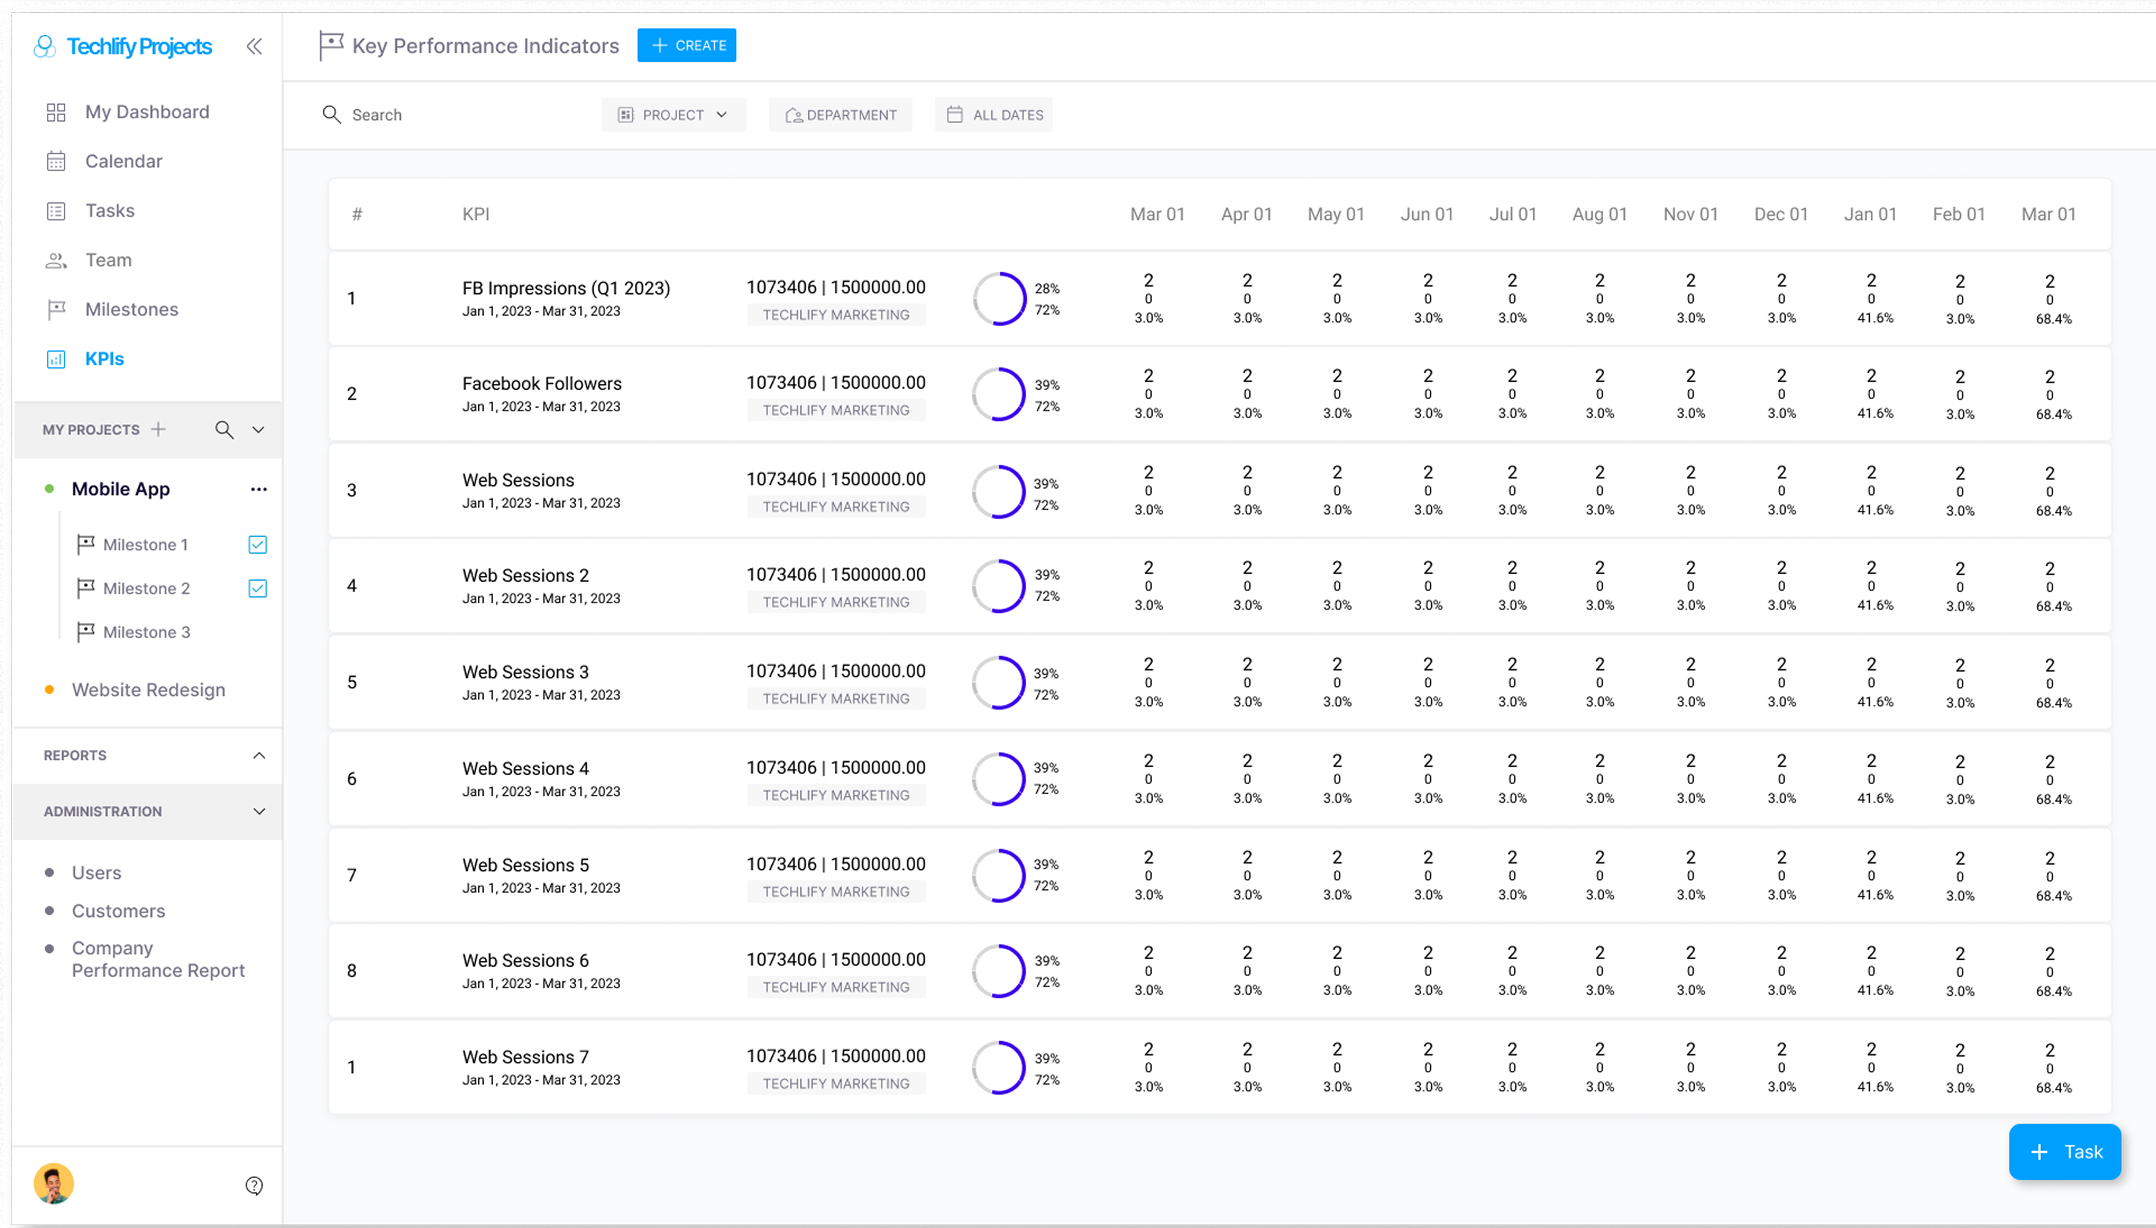The height and width of the screenshot is (1228, 2156).
Task: Add a project with plus icon
Action: tap(158, 429)
